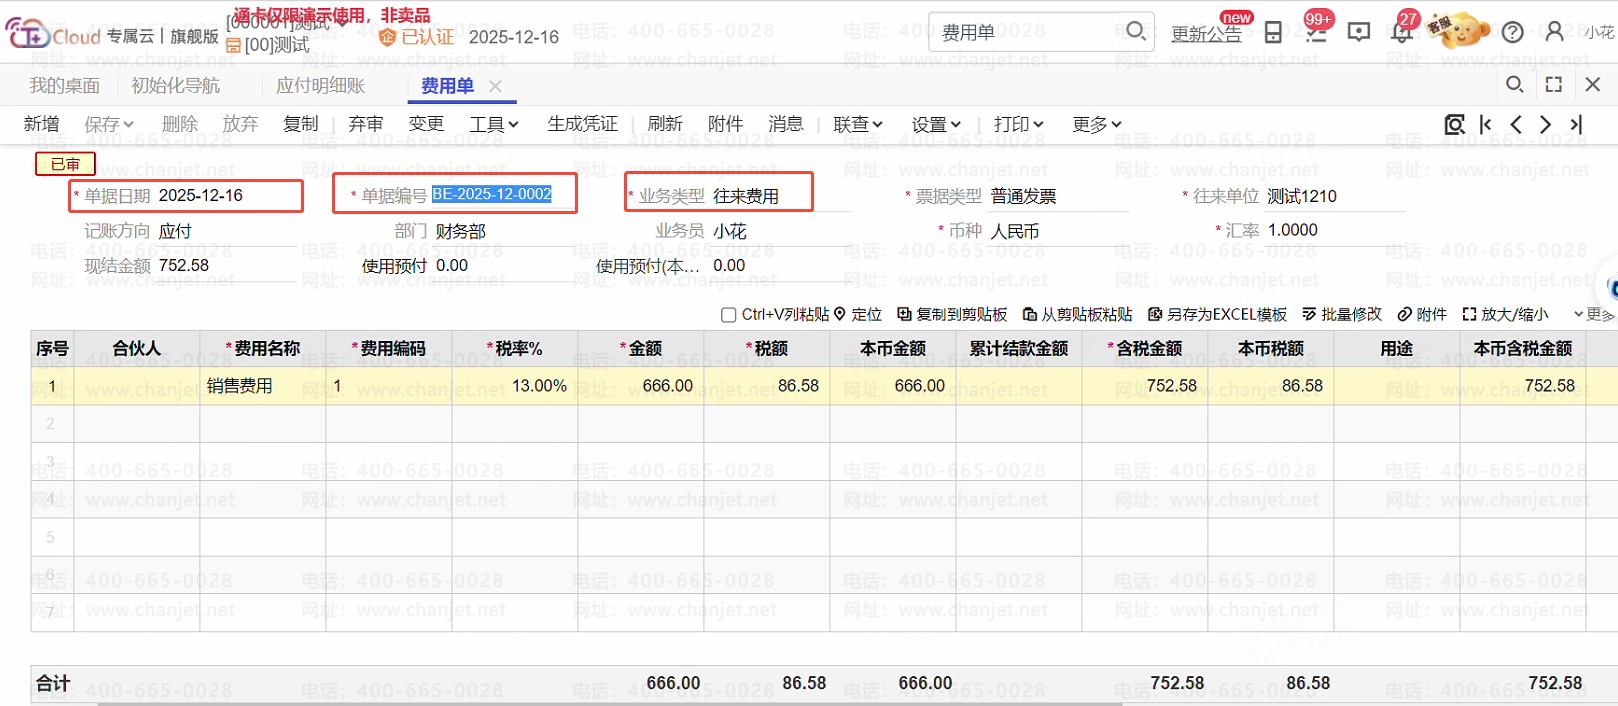Go to the next record
Screen dimensions: 1618x706
[x=1546, y=124]
